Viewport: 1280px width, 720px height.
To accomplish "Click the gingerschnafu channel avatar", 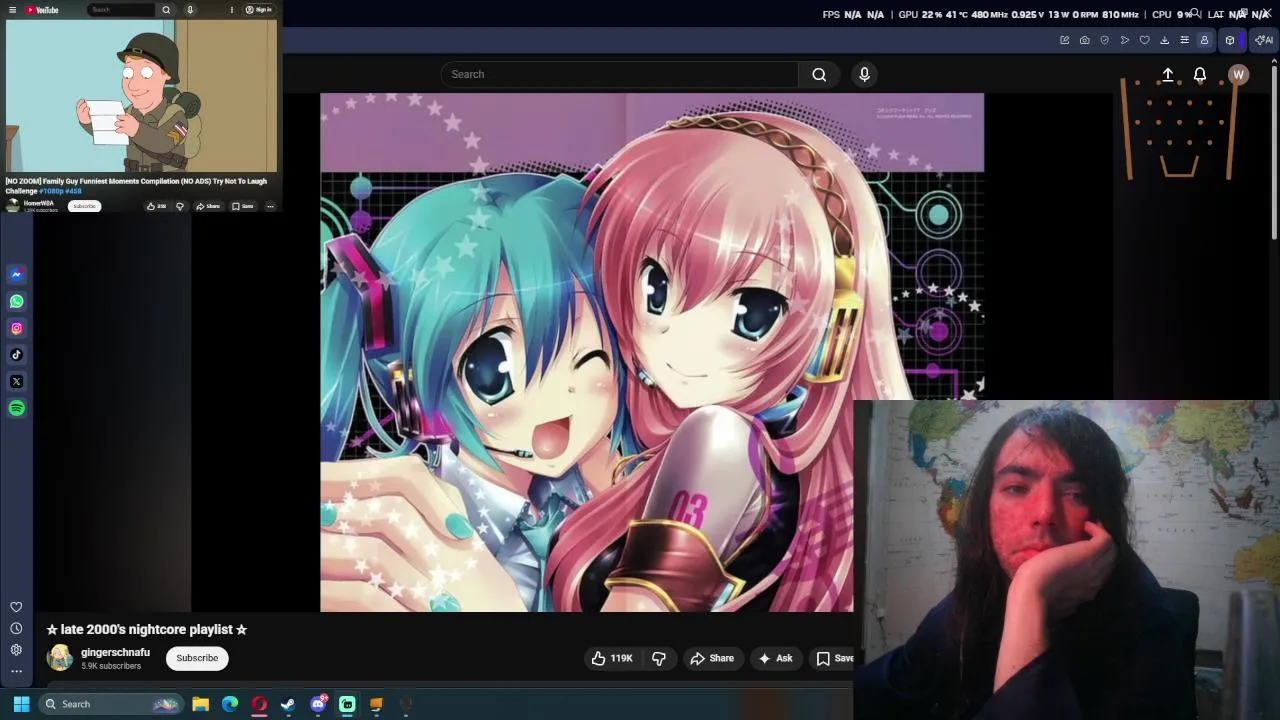I will click(x=60, y=657).
